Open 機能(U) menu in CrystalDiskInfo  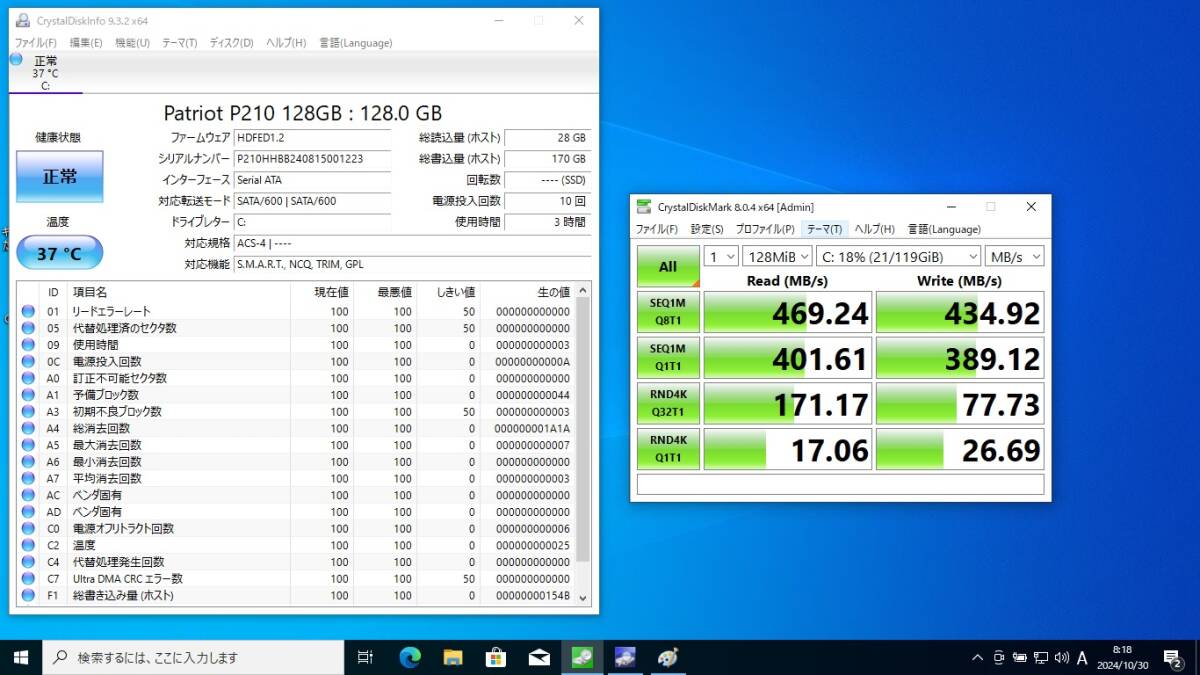[x=132, y=43]
